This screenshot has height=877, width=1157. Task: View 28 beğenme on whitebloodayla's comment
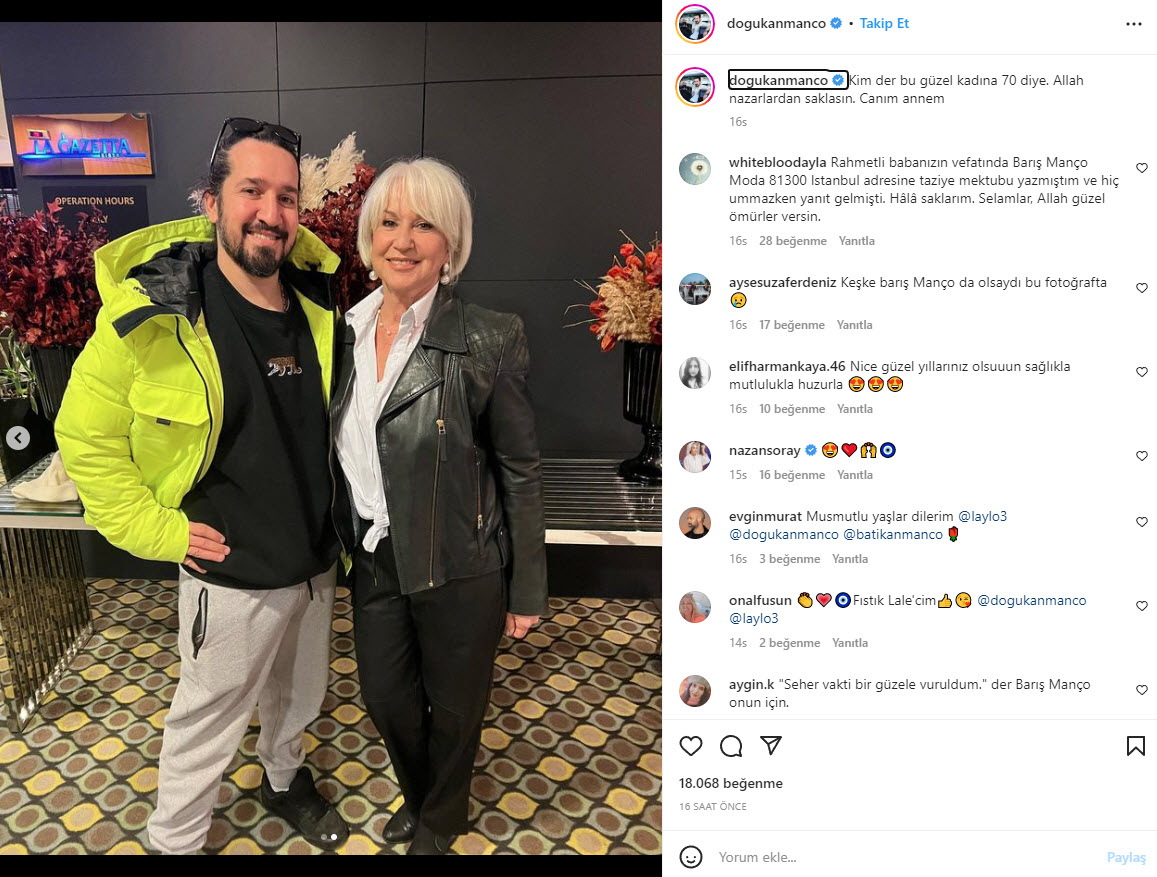click(x=792, y=241)
